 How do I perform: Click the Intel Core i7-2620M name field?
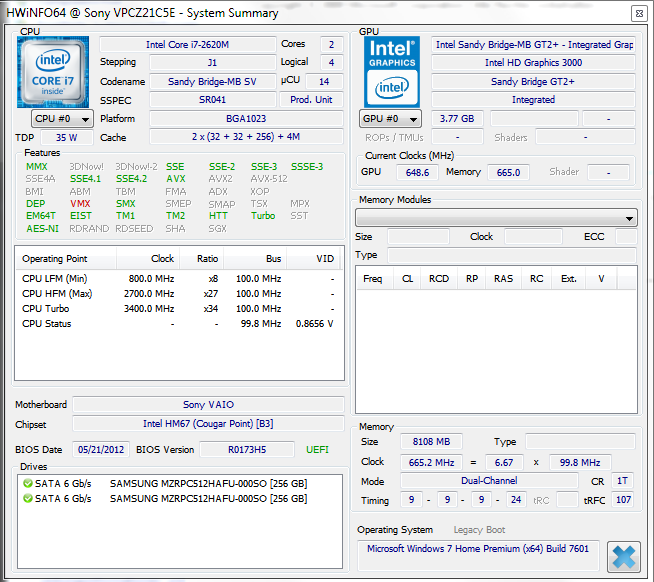(x=188, y=45)
